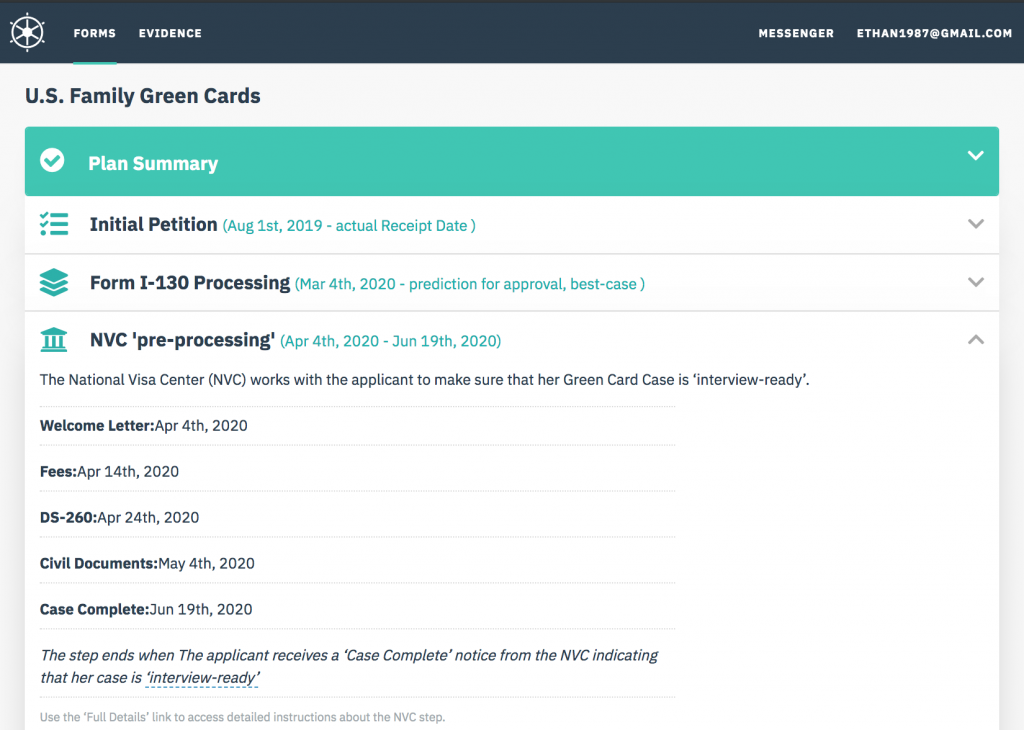Screen dimensions: 1024x730
Task: Click the Initial Petition title
Action: click(x=153, y=225)
